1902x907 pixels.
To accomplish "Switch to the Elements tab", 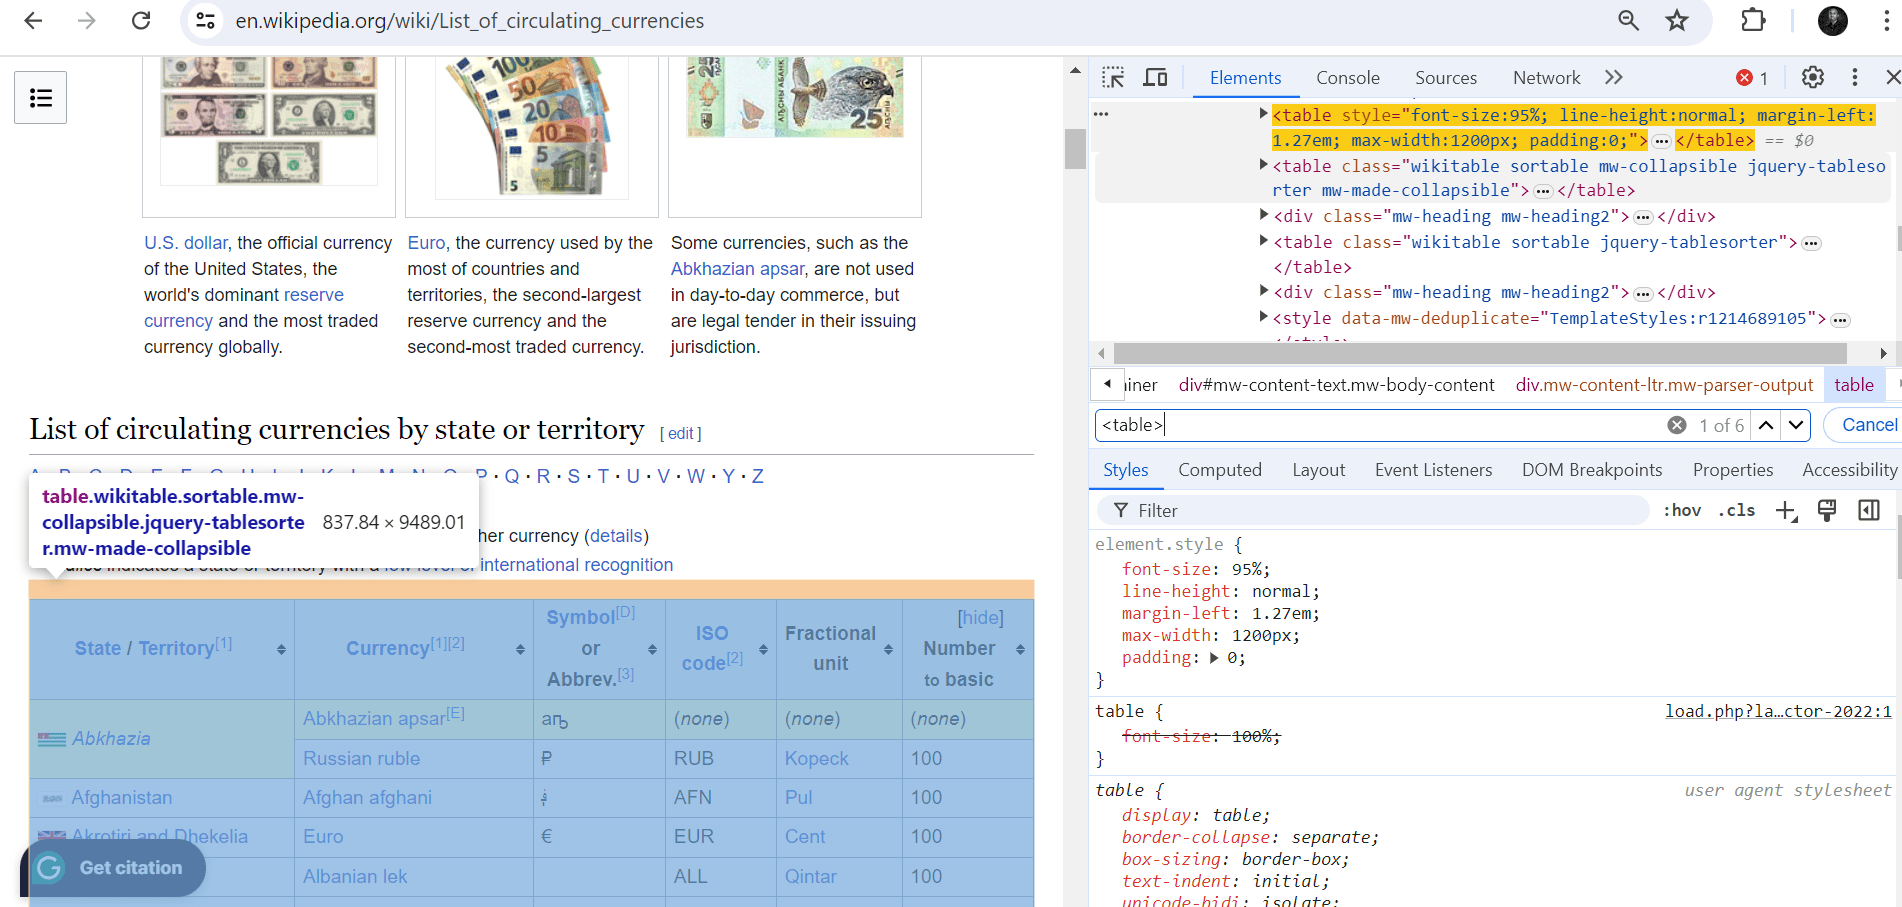I will tap(1245, 78).
